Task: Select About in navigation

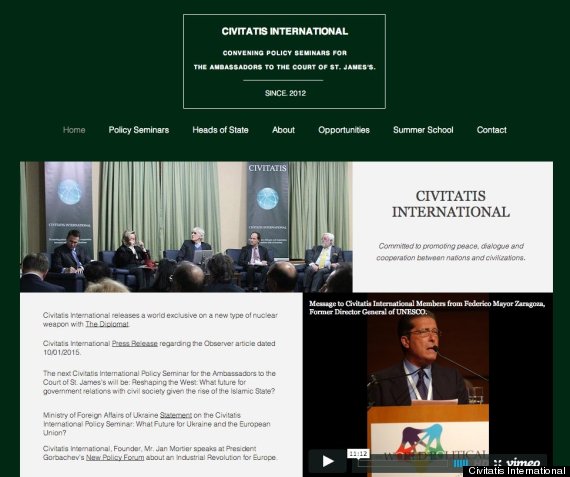Action: click(283, 130)
